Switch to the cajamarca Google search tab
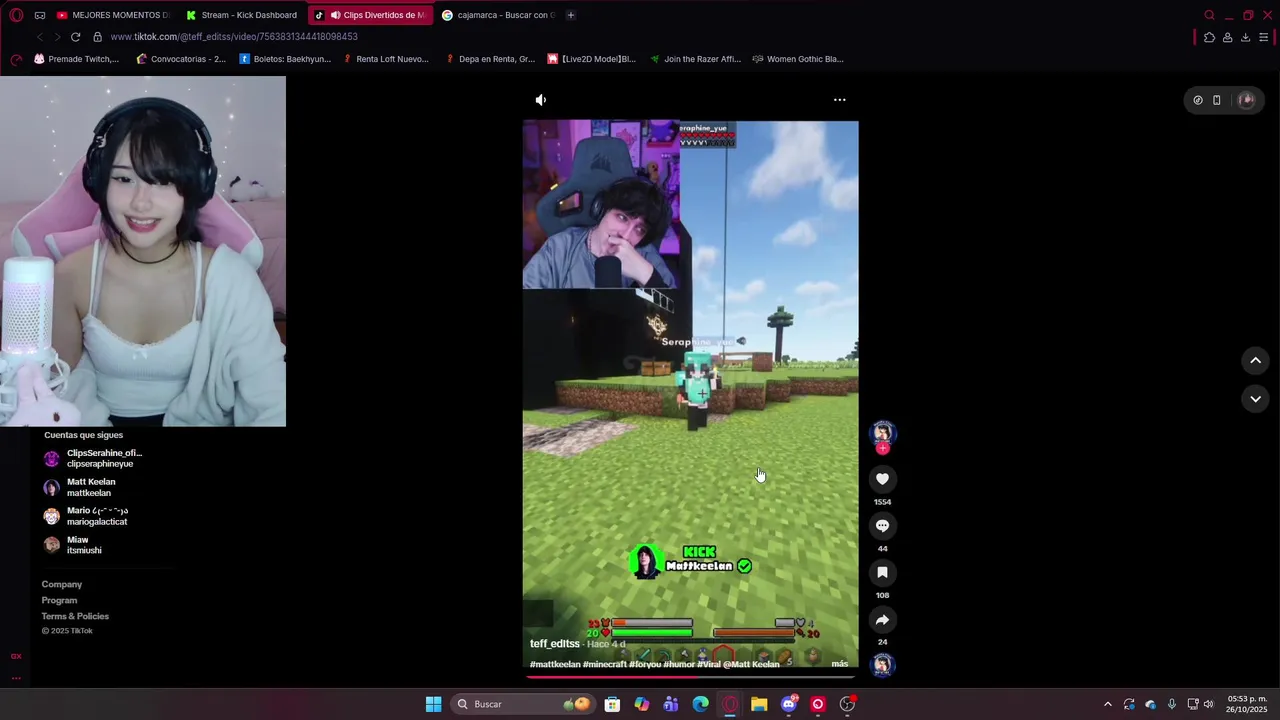The height and width of the screenshot is (720, 1280). (497, 15)
